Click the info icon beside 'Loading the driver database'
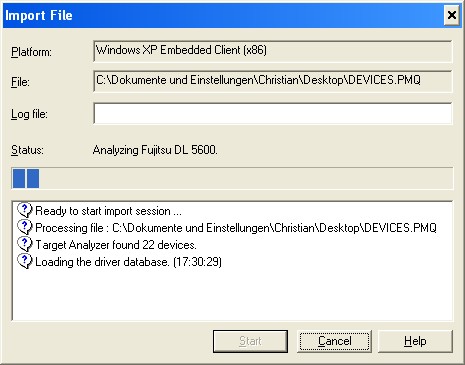The width and height of the screenshot is (465, 365). 24,261
